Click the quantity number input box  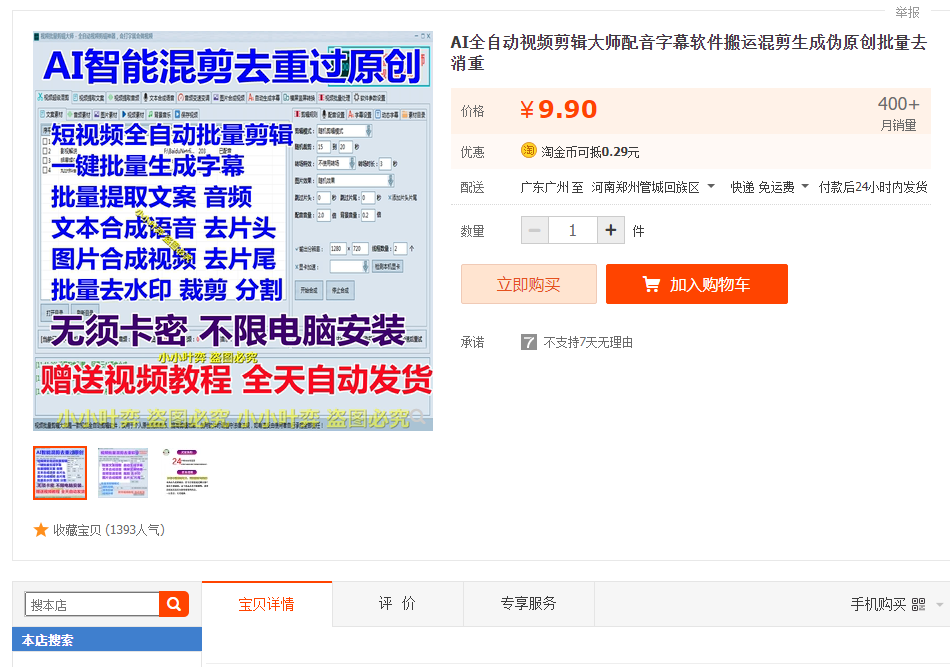point(572,230)
